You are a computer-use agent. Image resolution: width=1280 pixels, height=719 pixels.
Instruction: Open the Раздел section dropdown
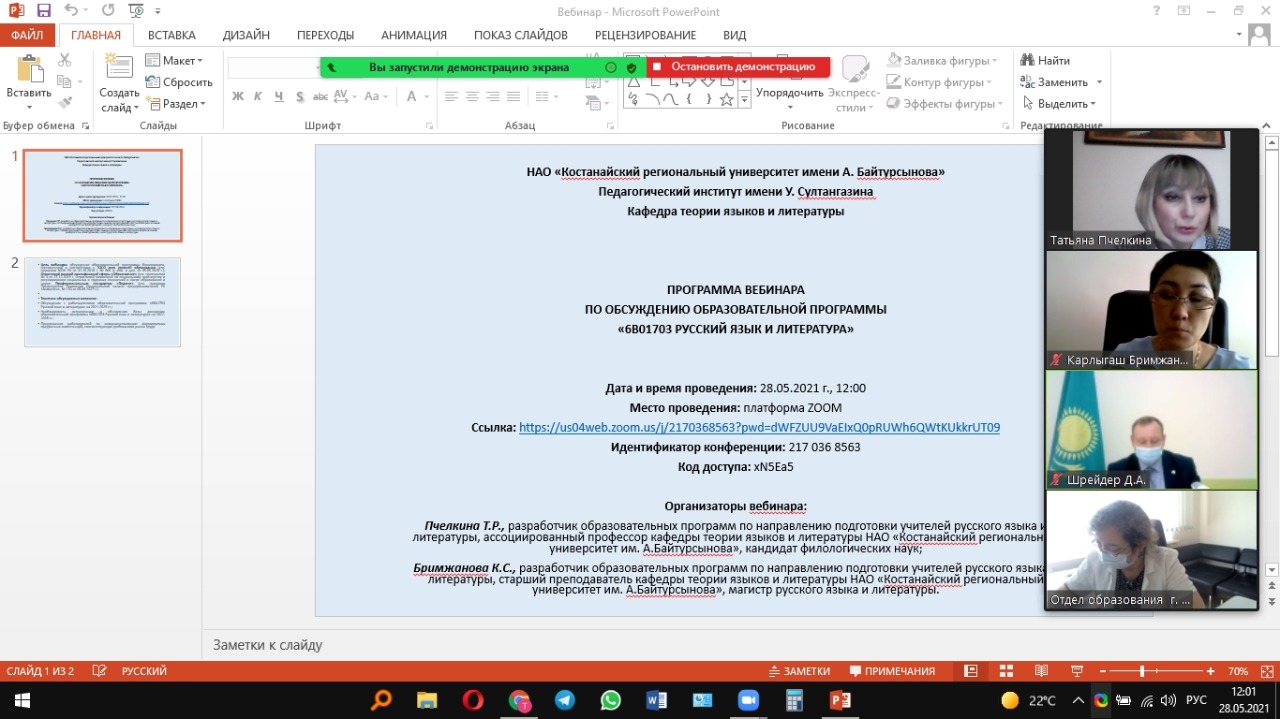point(175,103)
